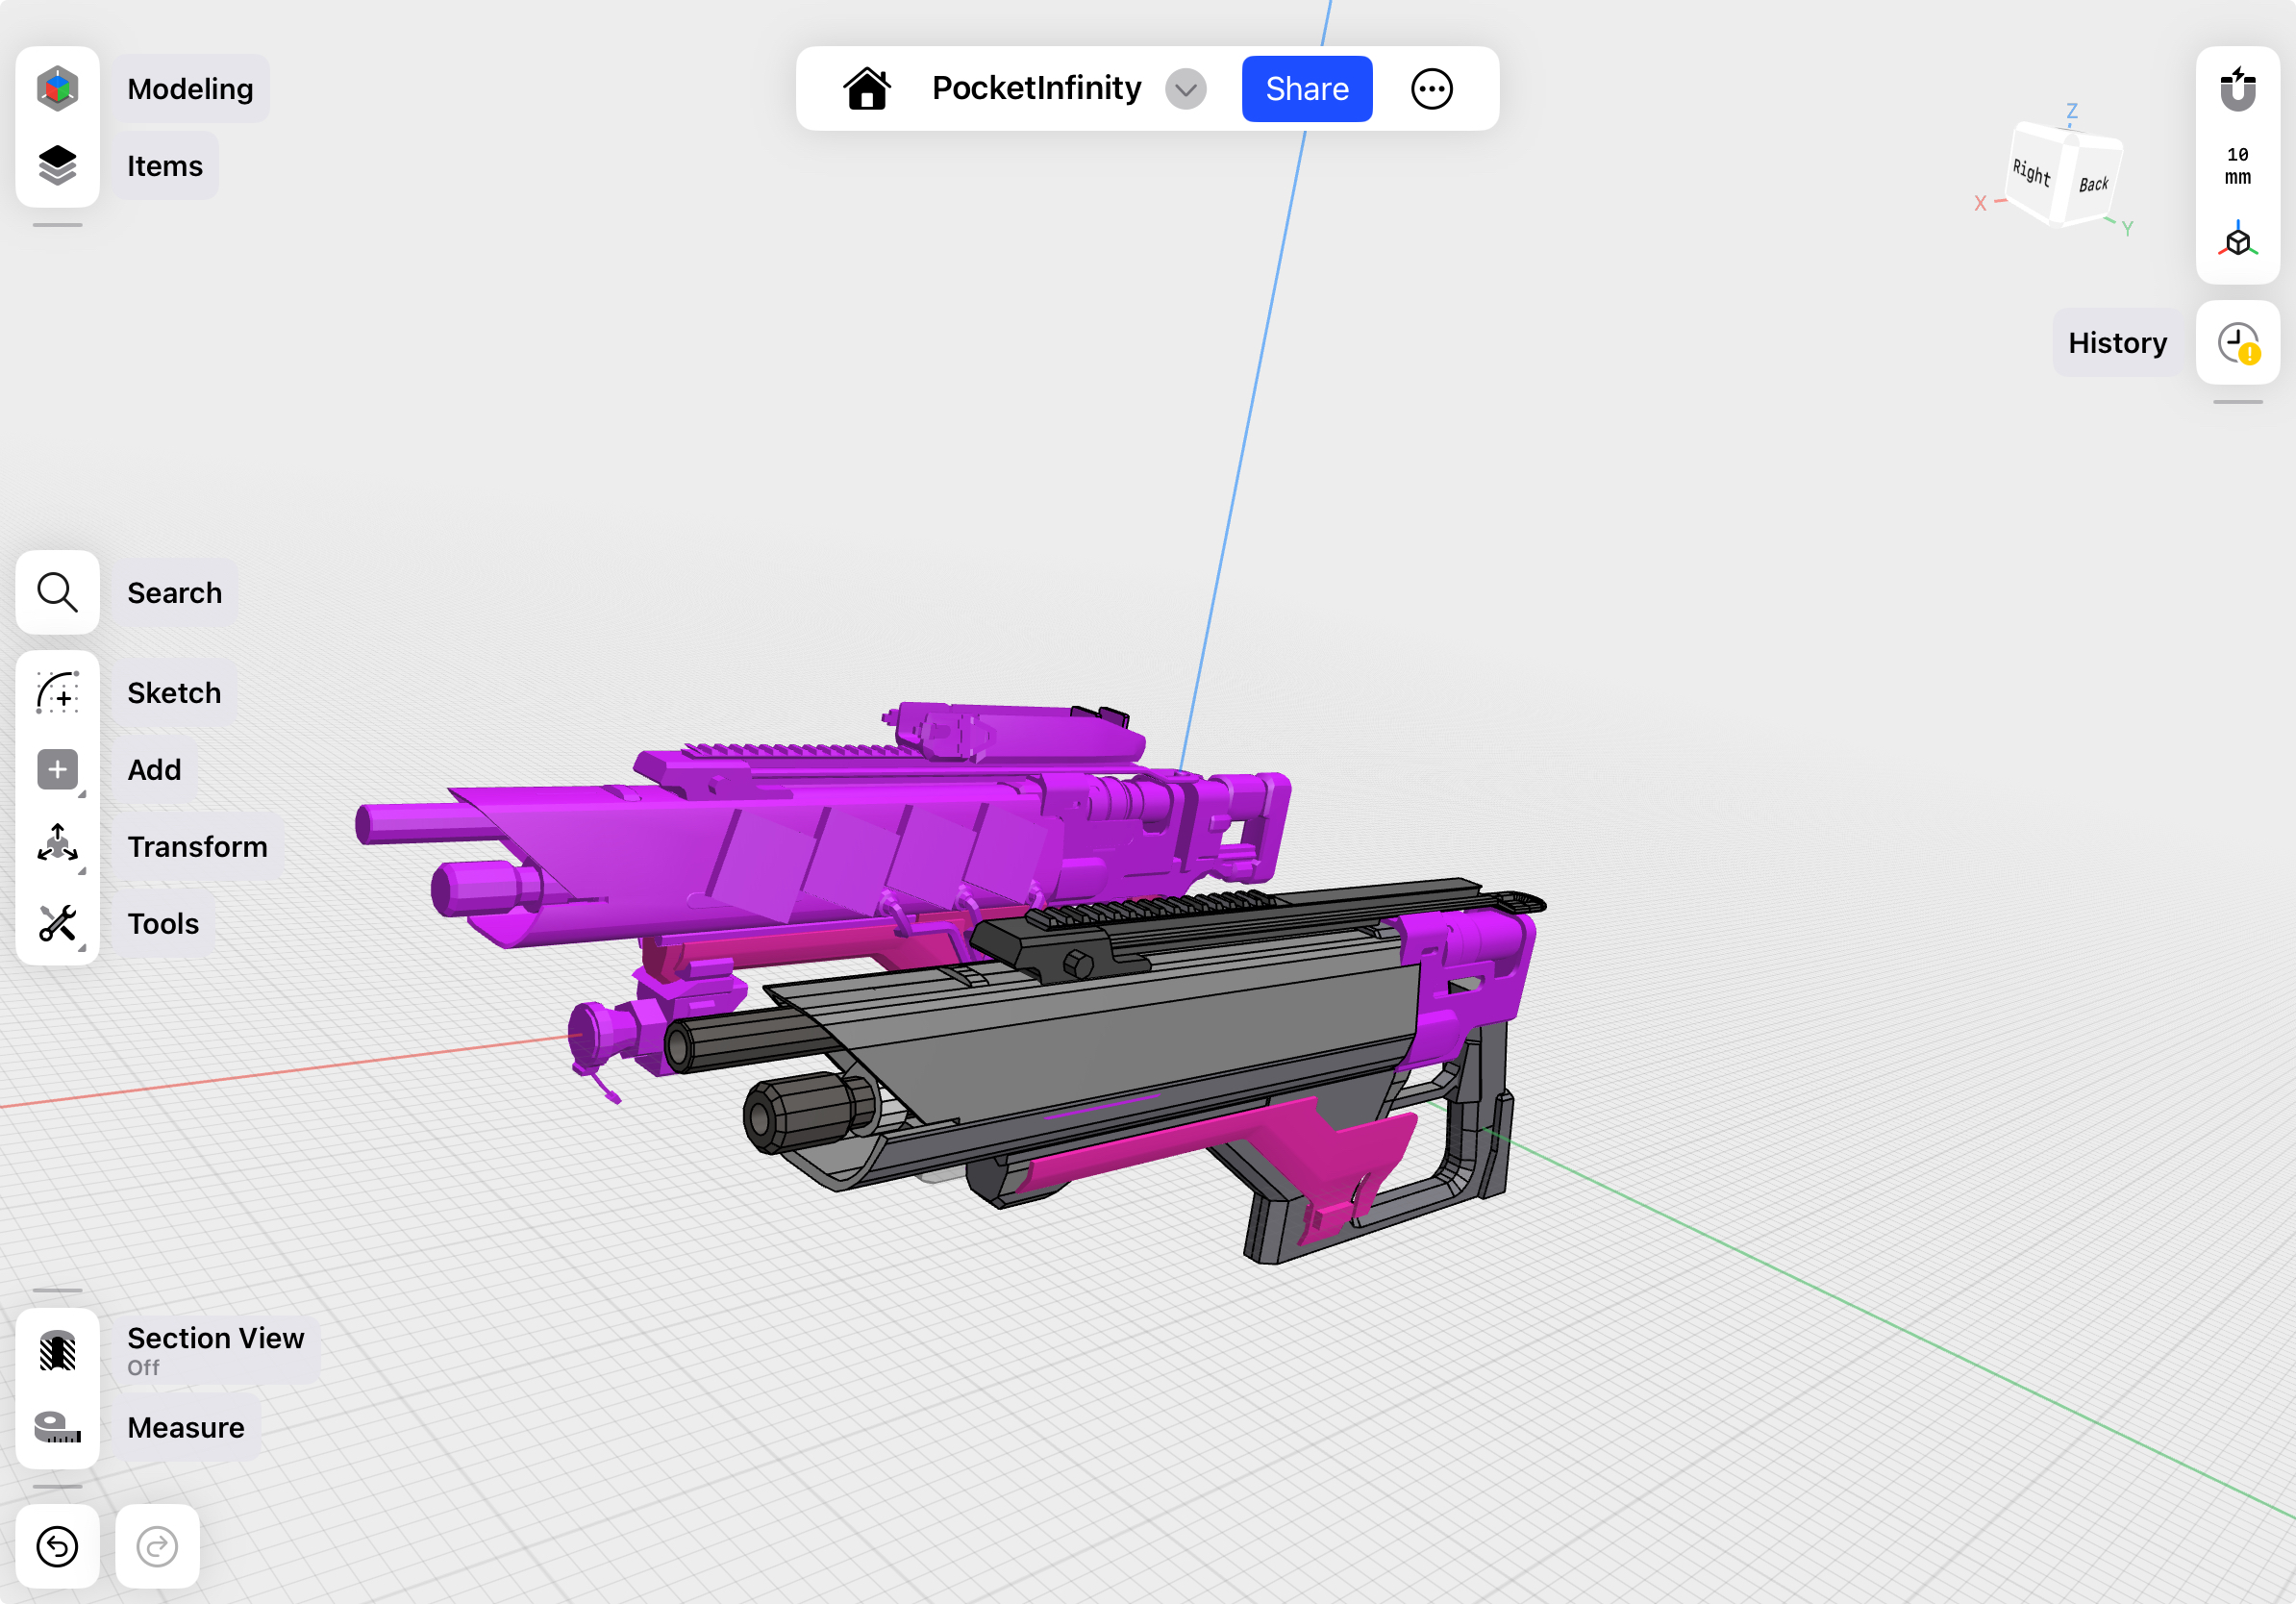
Task: Open the Modeling workspace cube icon
Action: coord(57,88)
